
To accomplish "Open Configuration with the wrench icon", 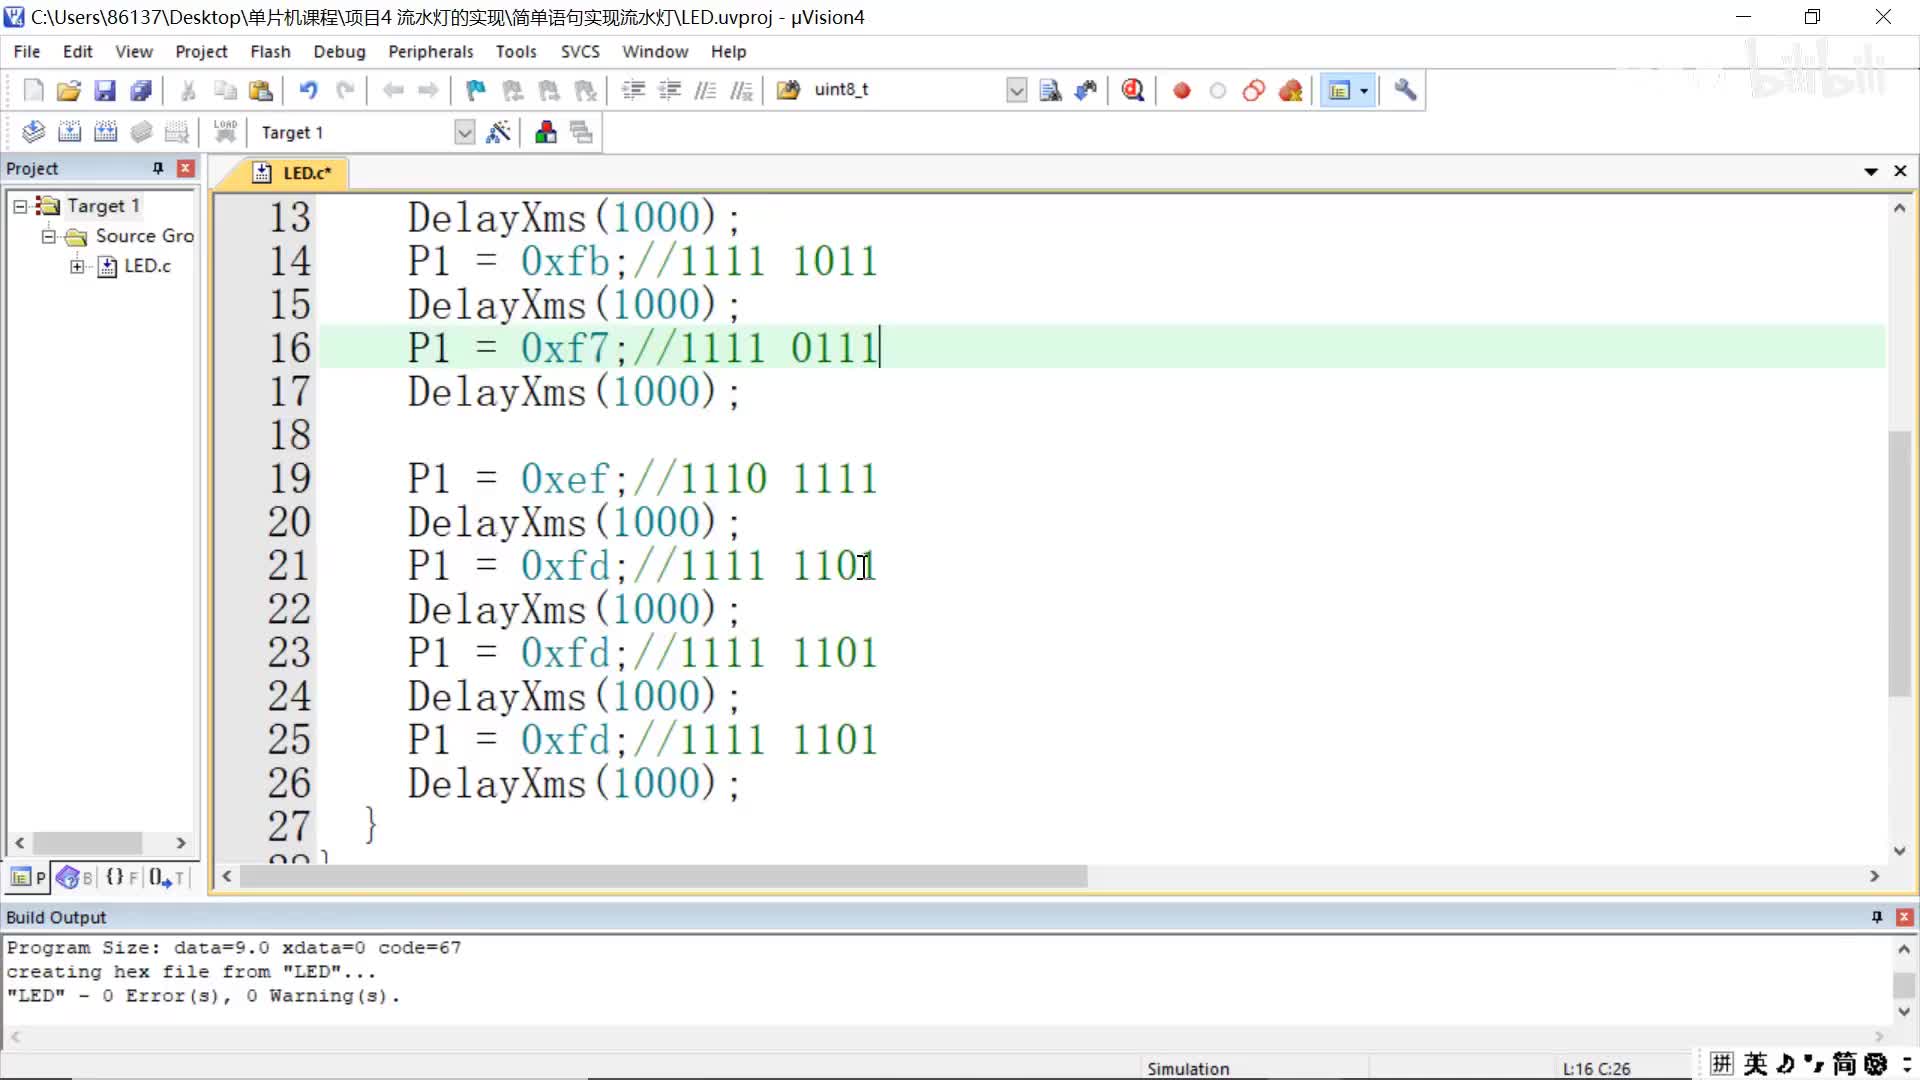I will [1405, 91].
